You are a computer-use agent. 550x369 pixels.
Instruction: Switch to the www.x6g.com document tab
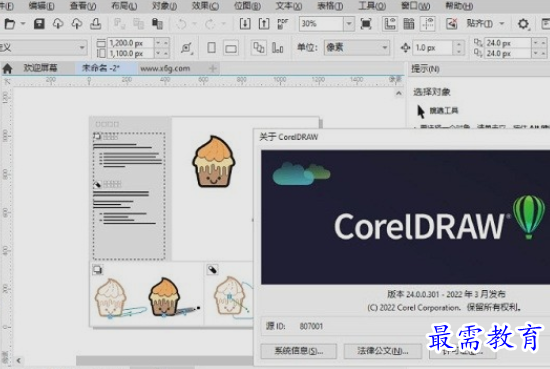pos(165,68)
